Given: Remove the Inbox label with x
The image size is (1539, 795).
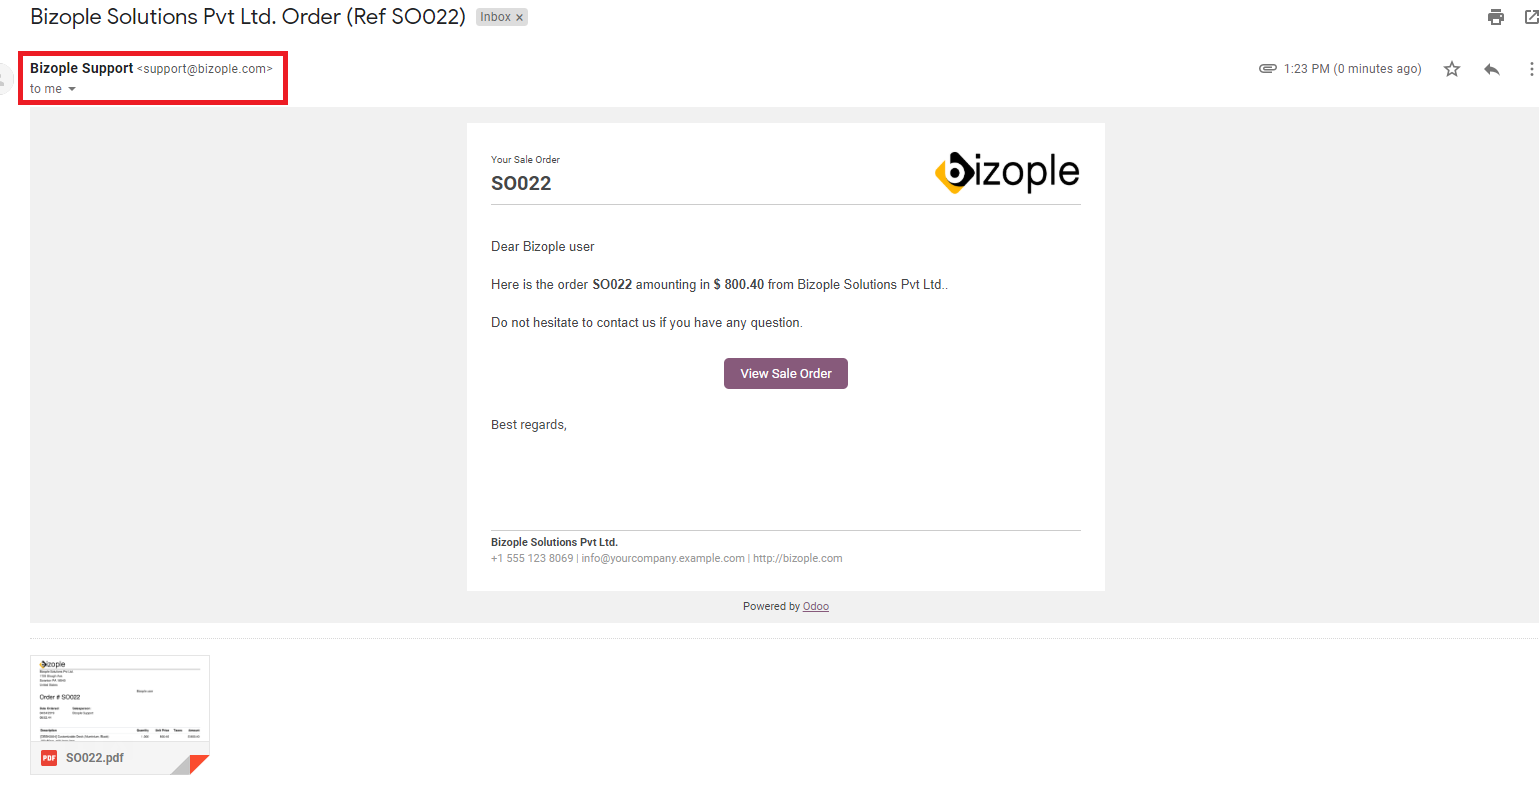Looking at the screenshot, I should click(520, 17).
